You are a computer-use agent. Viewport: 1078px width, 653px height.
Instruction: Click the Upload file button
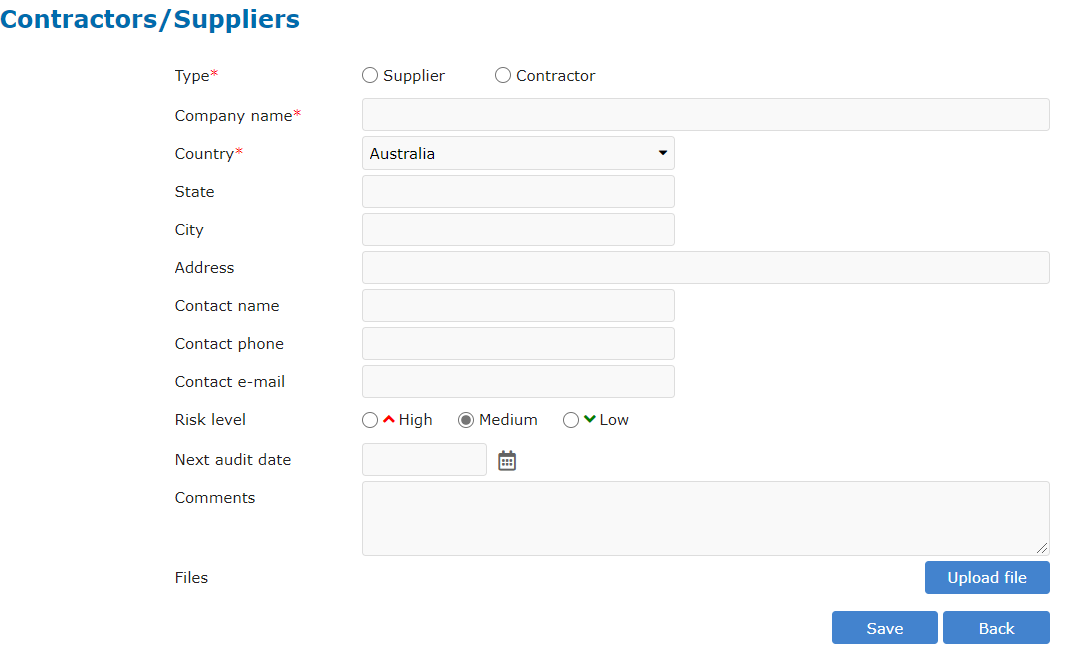click(986, 577)
